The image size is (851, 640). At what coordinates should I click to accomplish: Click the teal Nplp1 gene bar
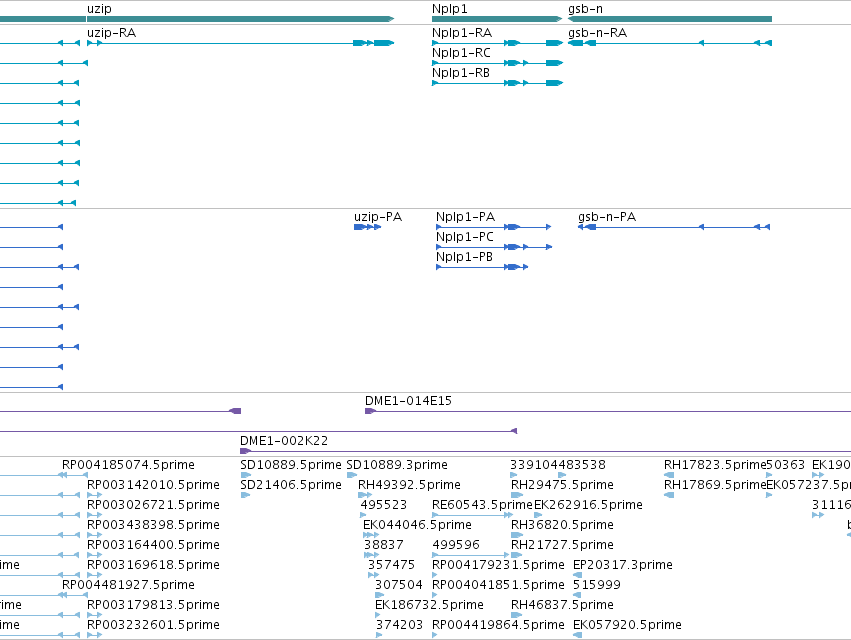pos(497,19)
